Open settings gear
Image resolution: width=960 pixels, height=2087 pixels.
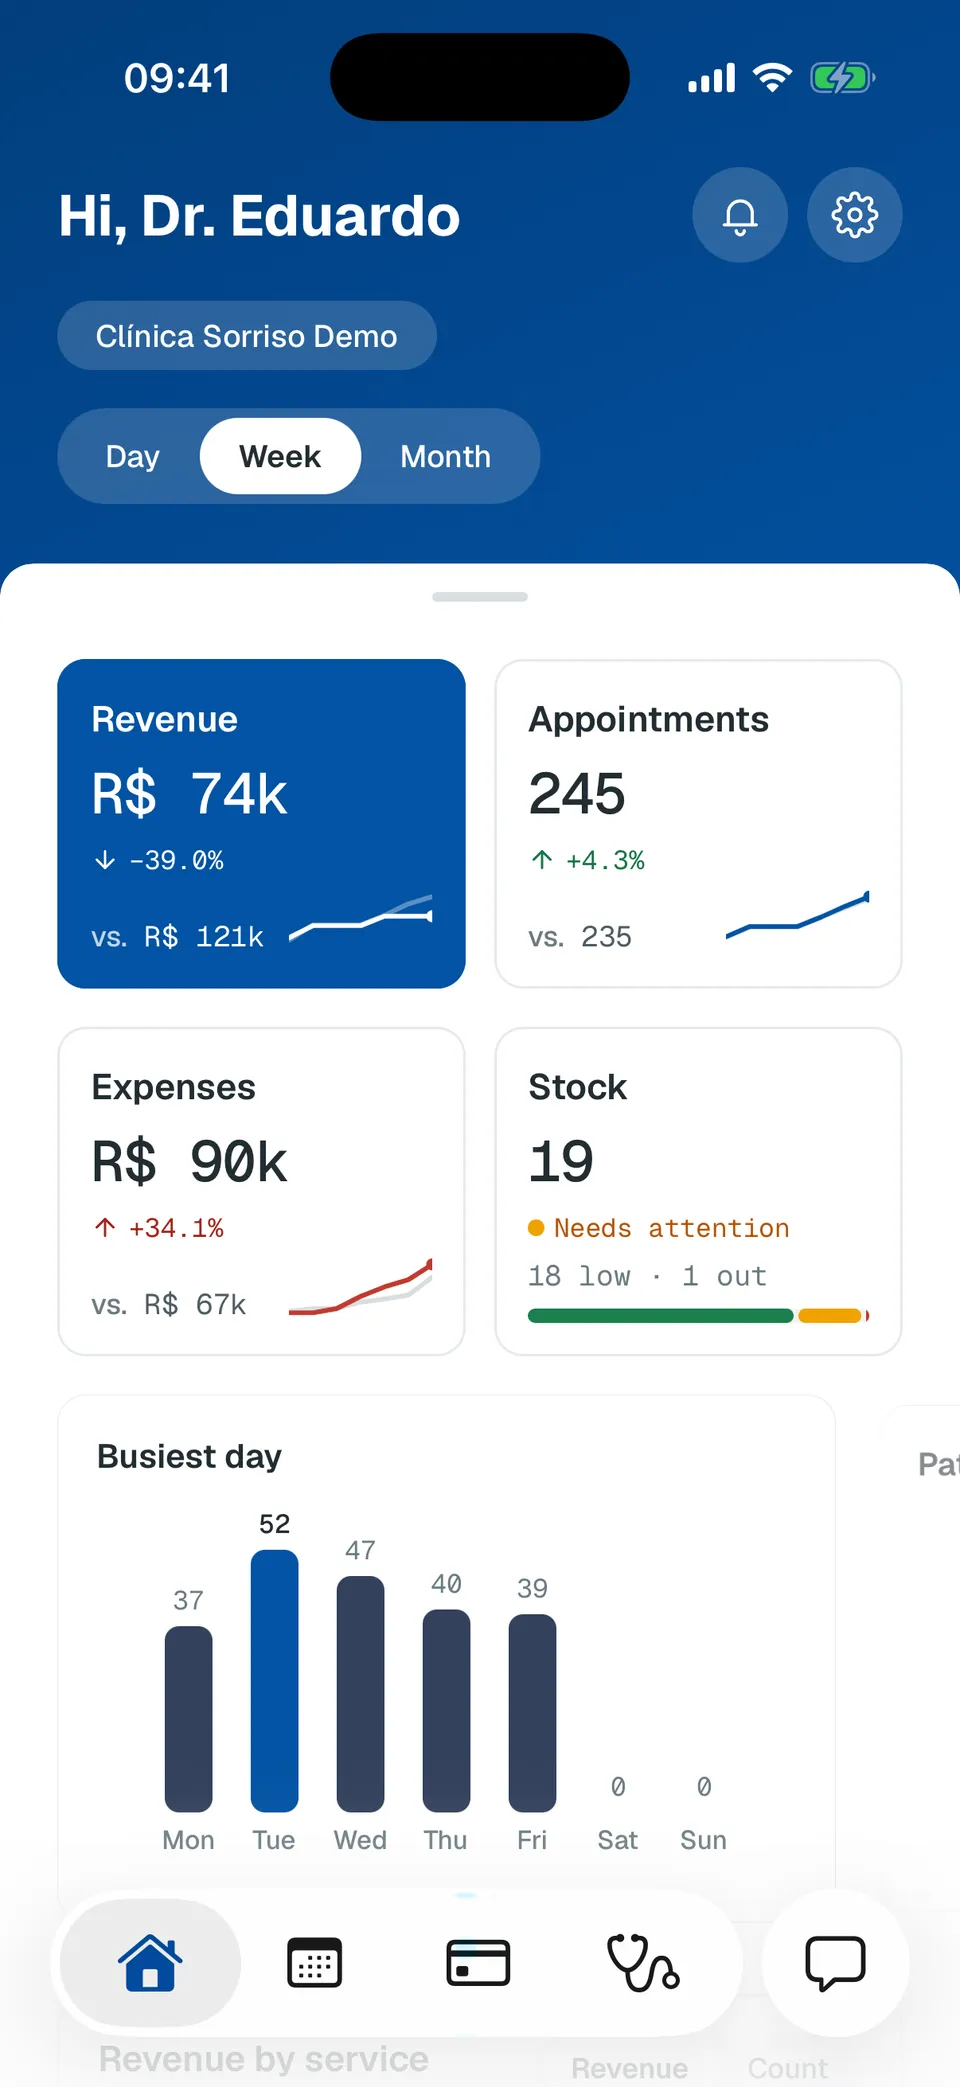click(x=855, y=215)
